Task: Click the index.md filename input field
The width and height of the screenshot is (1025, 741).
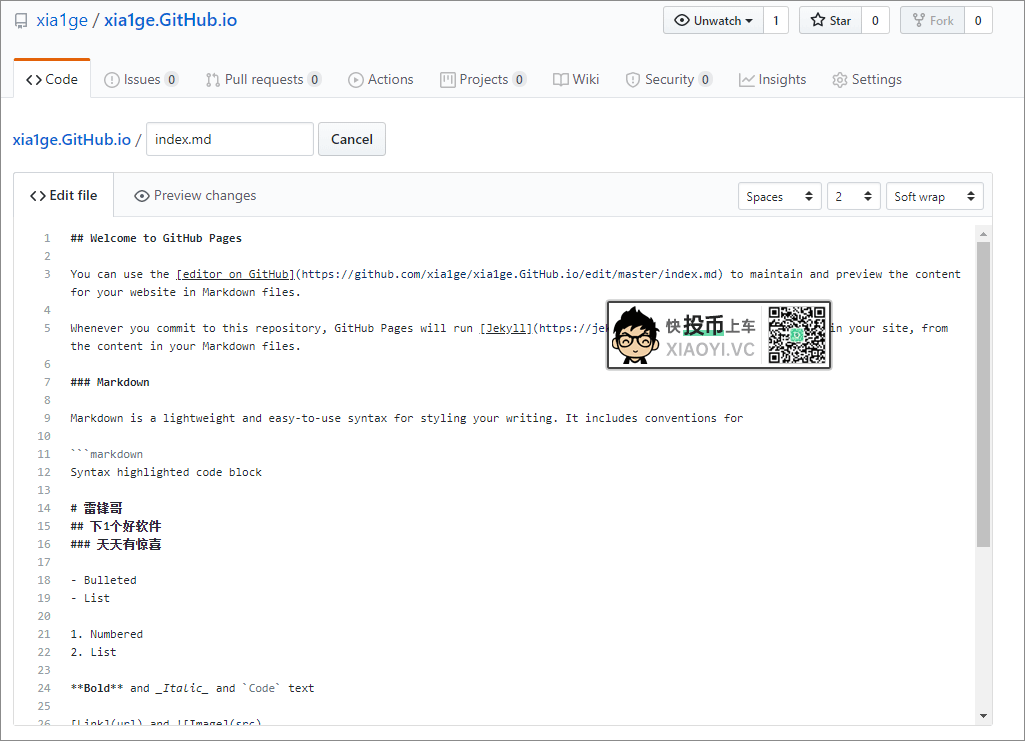Action: pos(229,139)
